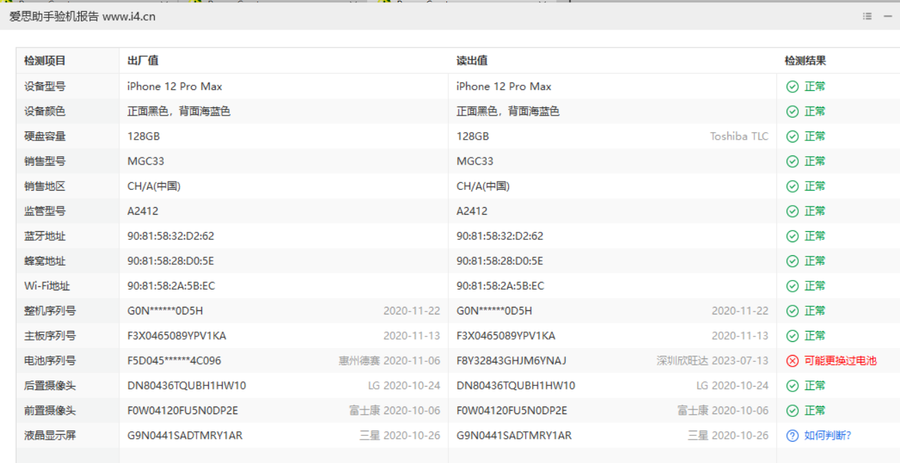Image resolution: width=900 pixels, height=463 pixels.
Task: Click the Toshiba TLC storage note
Action: [739, 137]
